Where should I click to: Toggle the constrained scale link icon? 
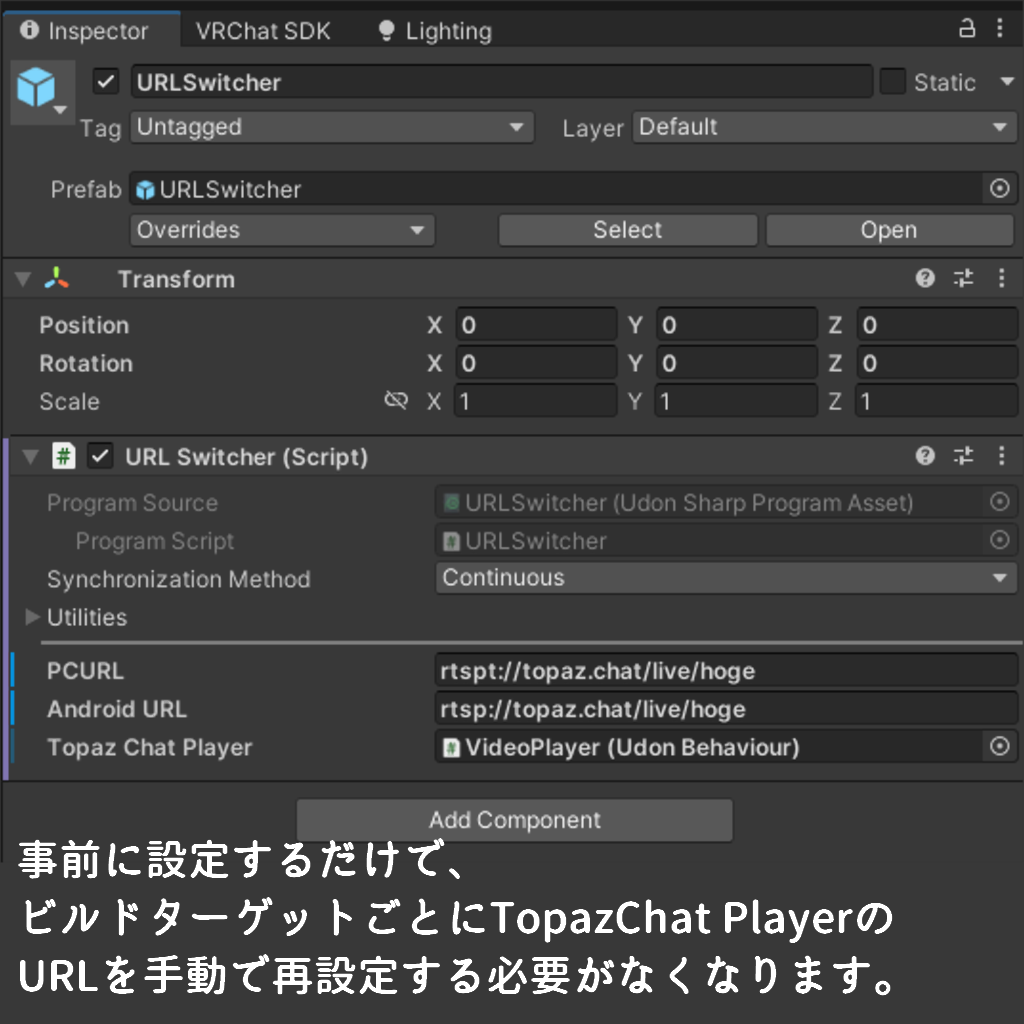396,400
